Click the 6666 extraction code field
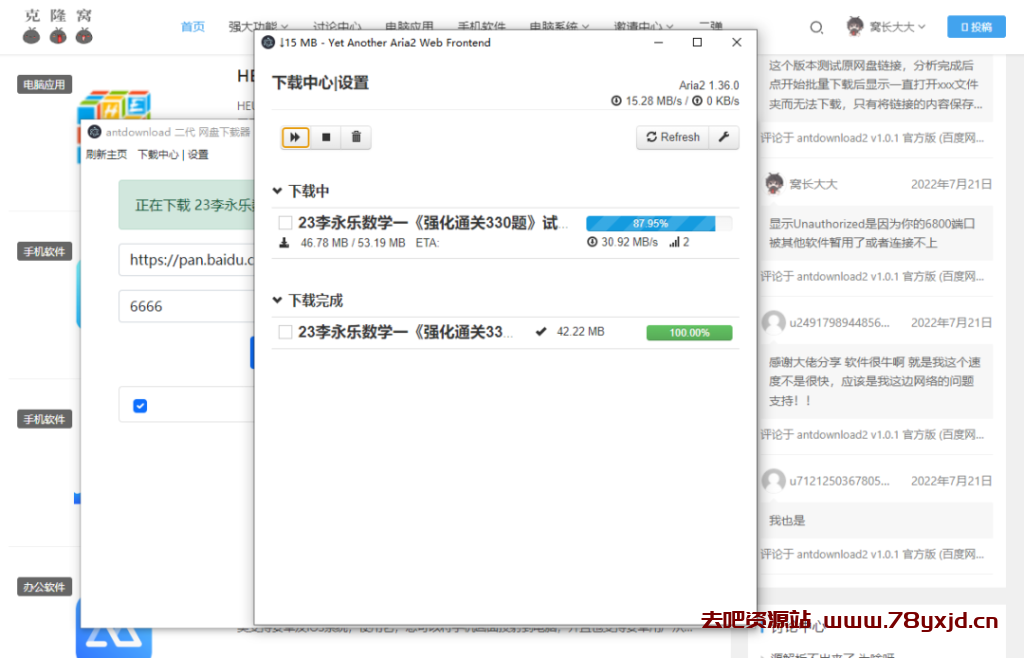 [187, 306]
